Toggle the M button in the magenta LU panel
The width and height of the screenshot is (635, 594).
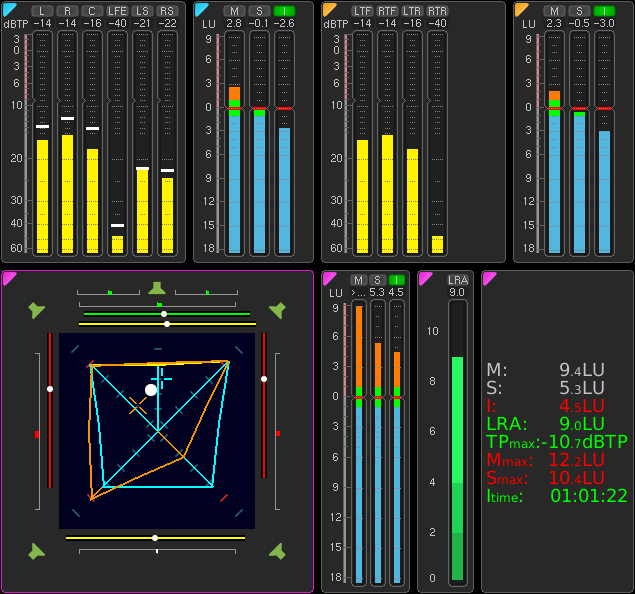(358, 279)
